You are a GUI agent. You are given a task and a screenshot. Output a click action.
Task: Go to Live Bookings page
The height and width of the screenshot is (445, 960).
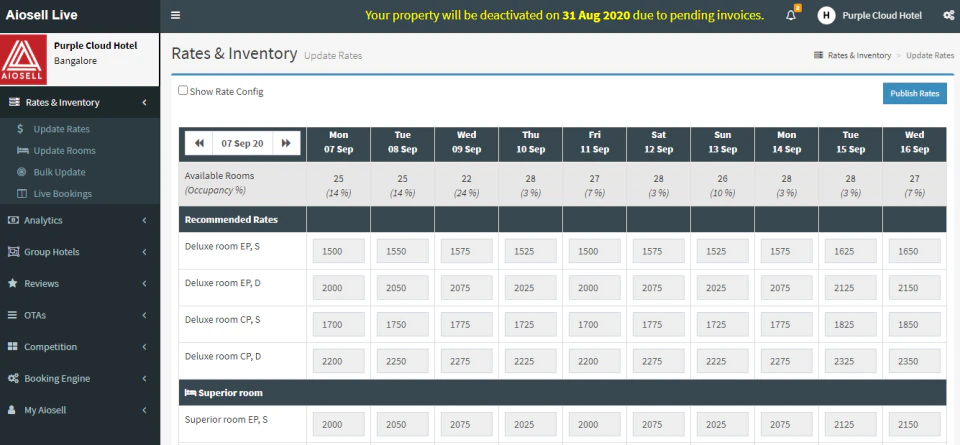click(x=62, y=193)
